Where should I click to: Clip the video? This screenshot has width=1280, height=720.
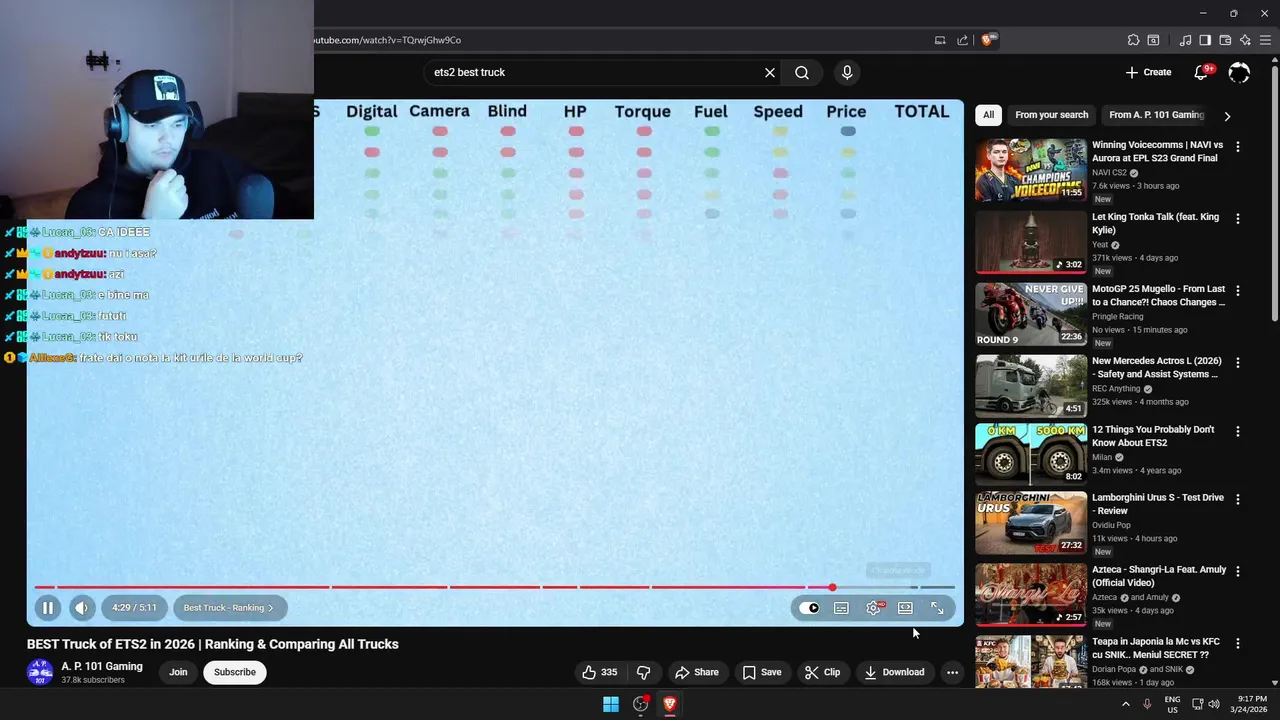822,672
